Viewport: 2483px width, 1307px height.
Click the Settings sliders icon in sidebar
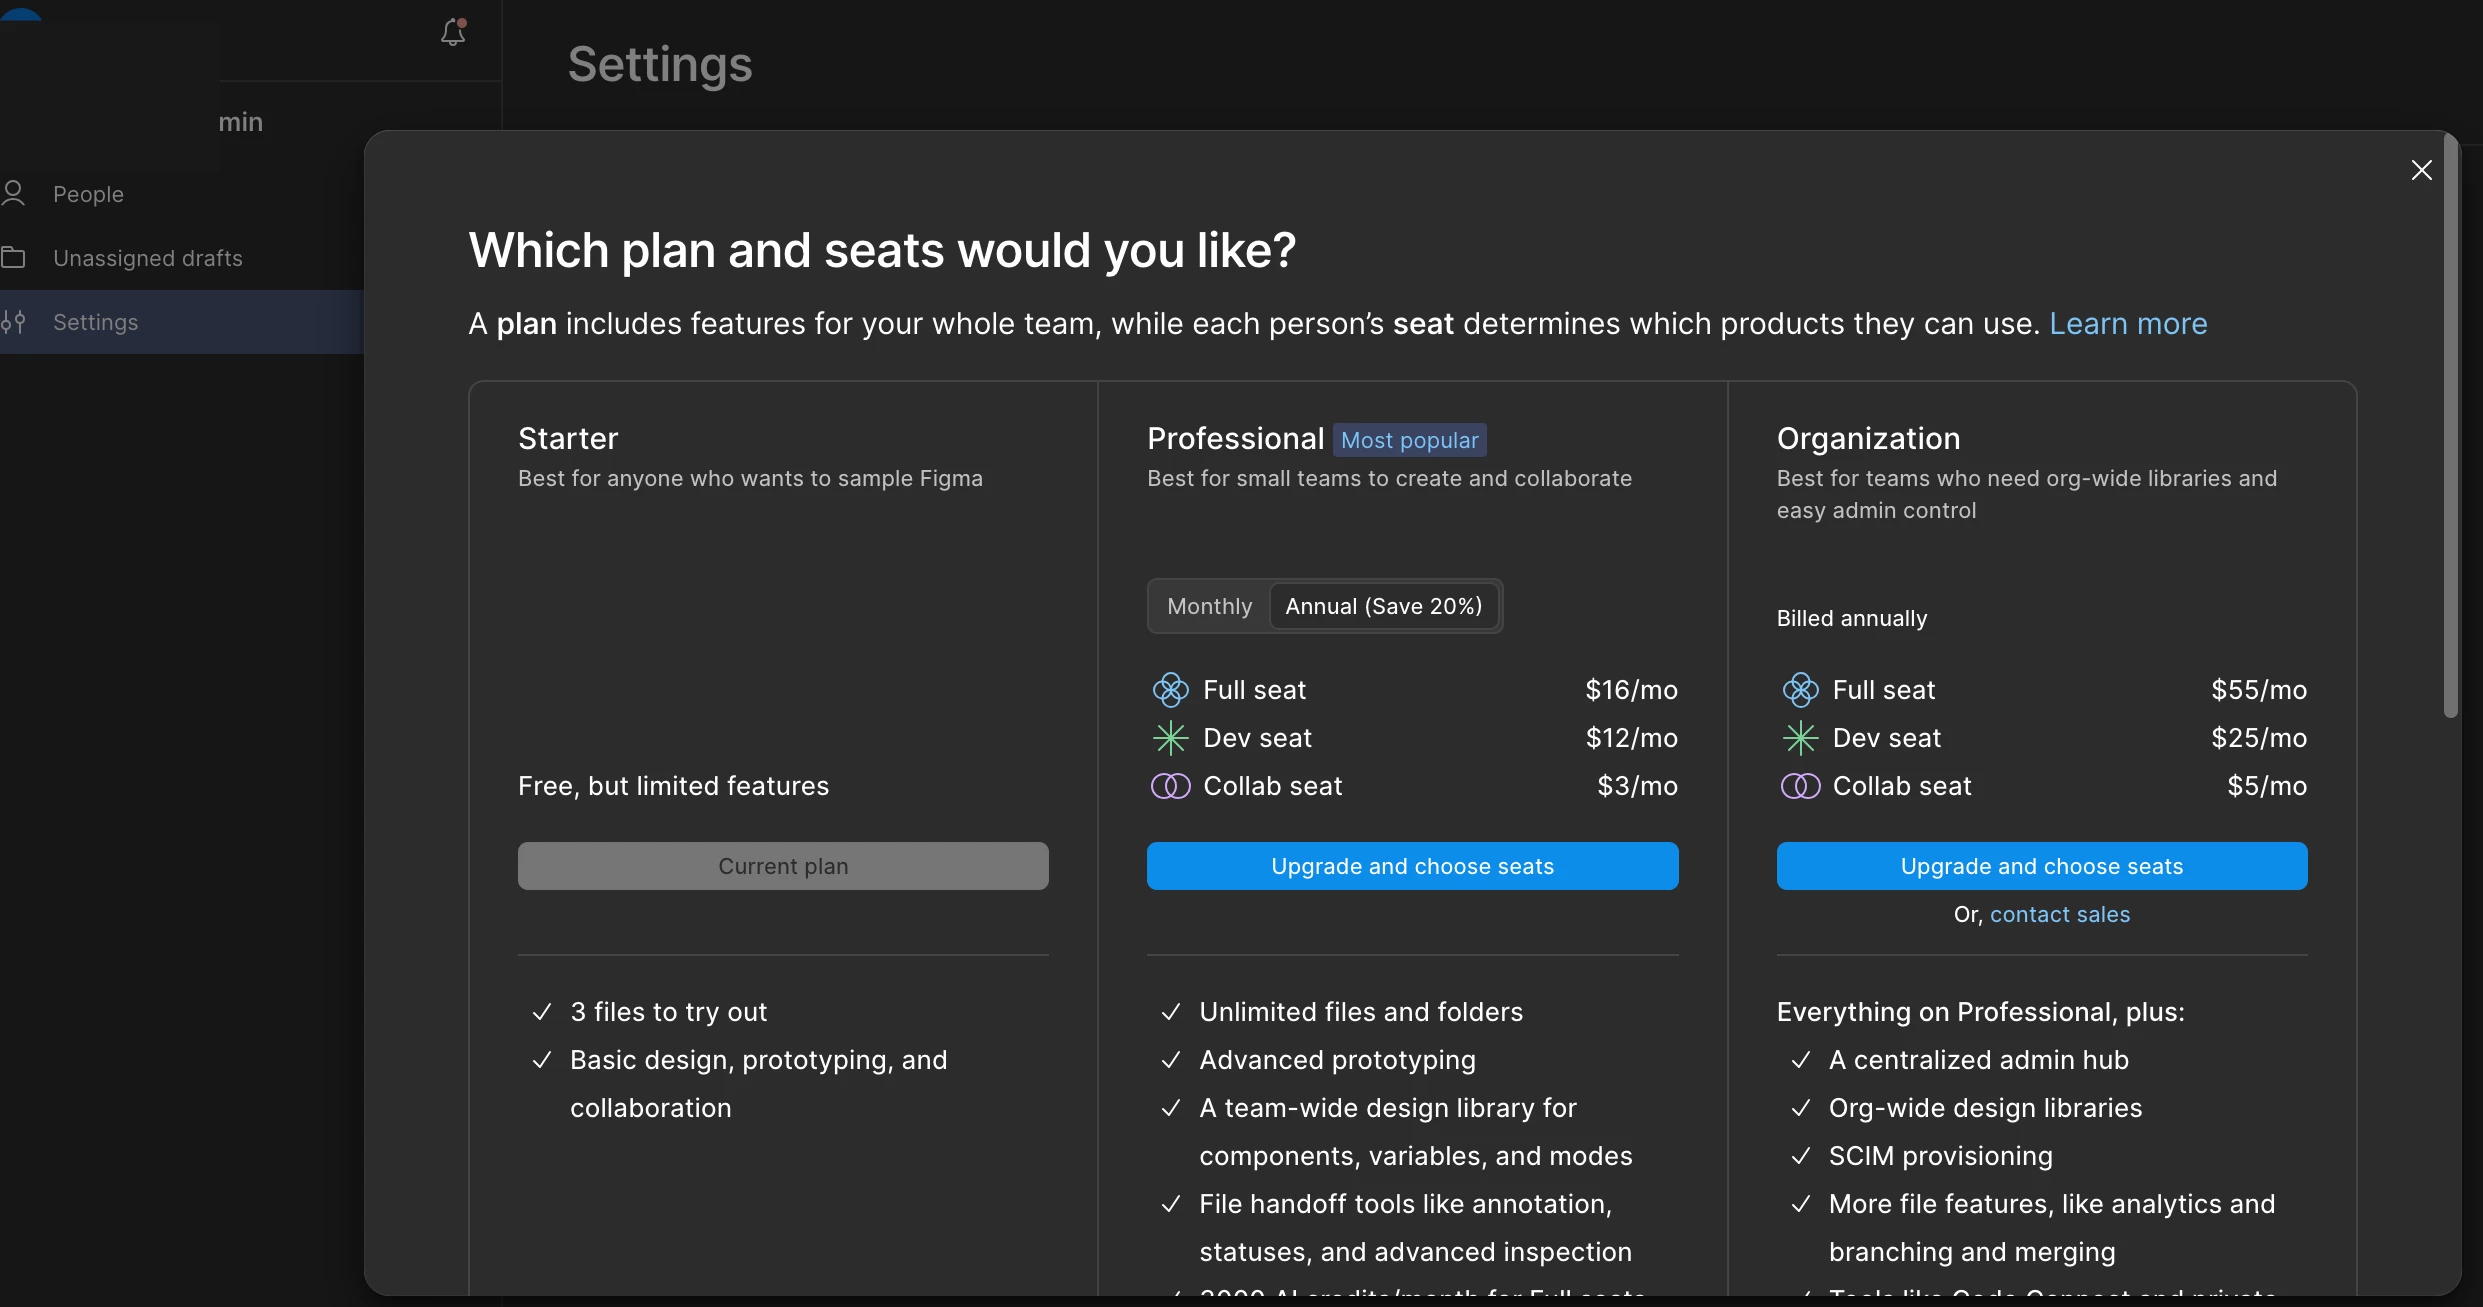pos(14,322)
